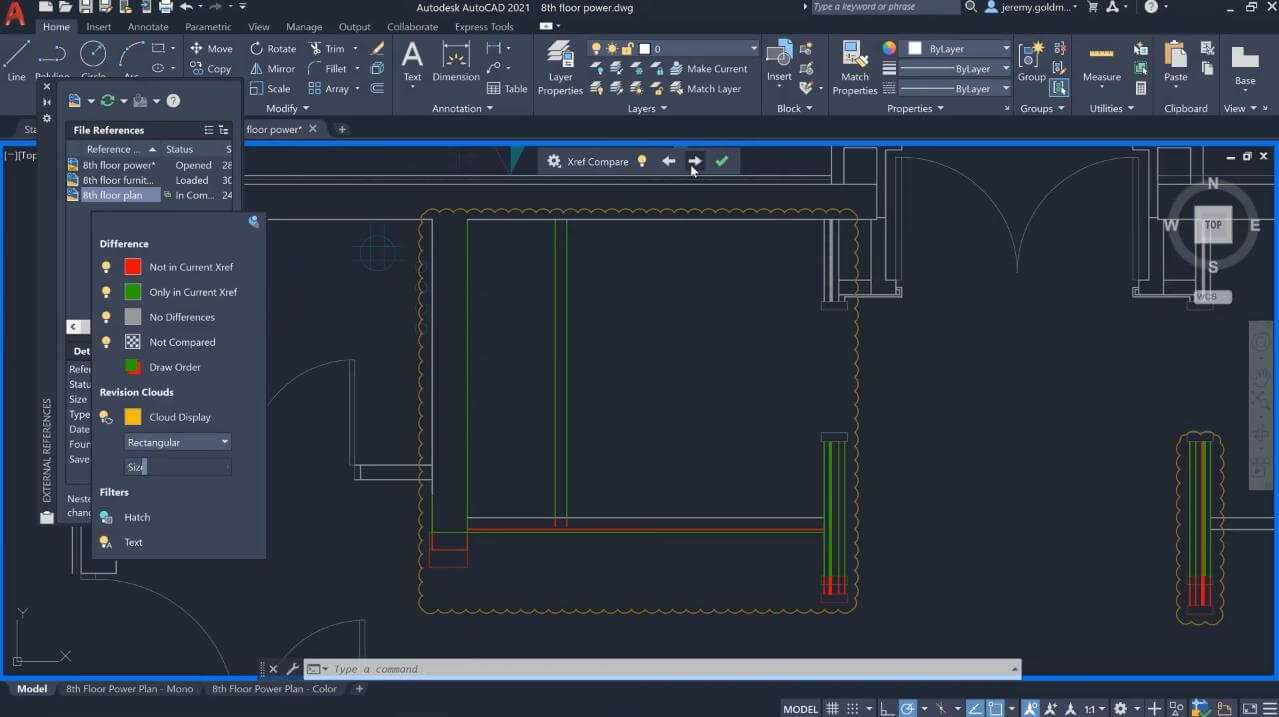
Task: Change the red Not in Current Xref color
Action: [133, 267]
